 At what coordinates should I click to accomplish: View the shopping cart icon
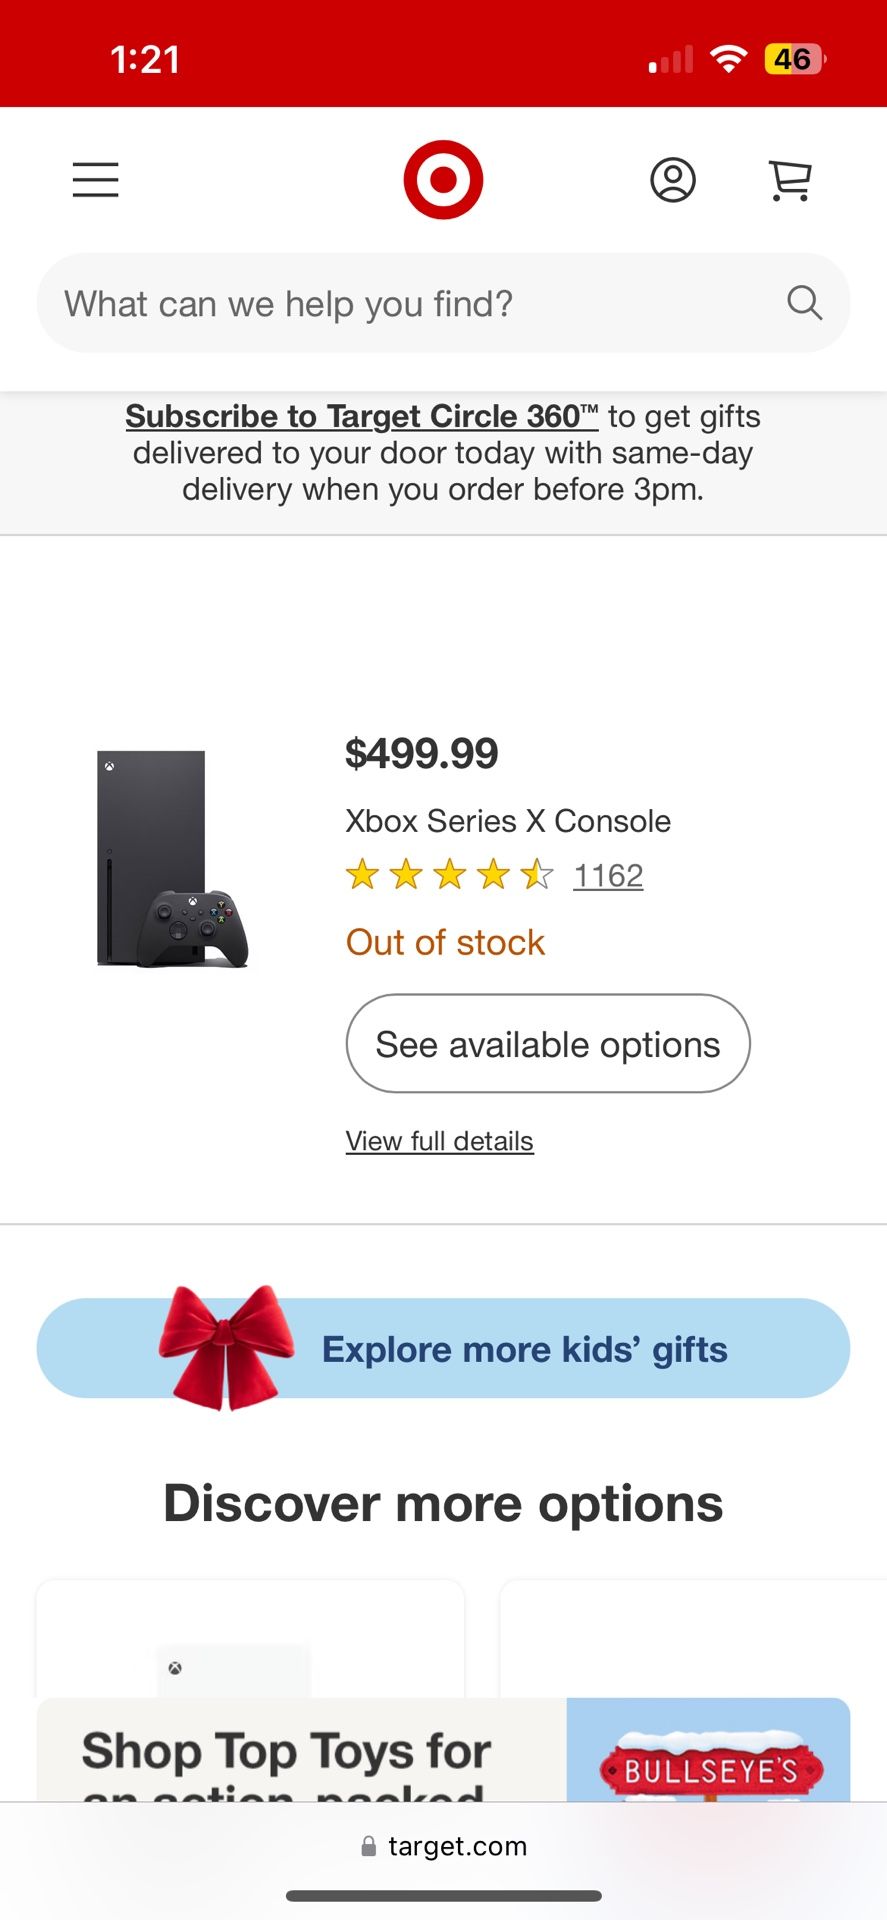[789, 180]
